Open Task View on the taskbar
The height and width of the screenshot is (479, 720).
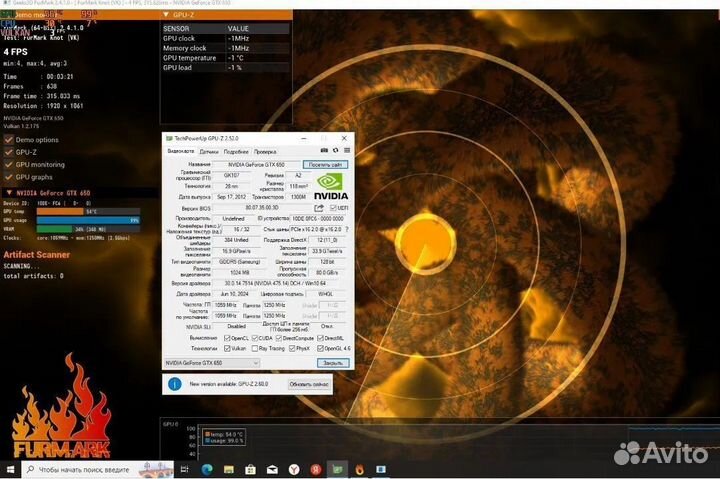tap(185, 469)
